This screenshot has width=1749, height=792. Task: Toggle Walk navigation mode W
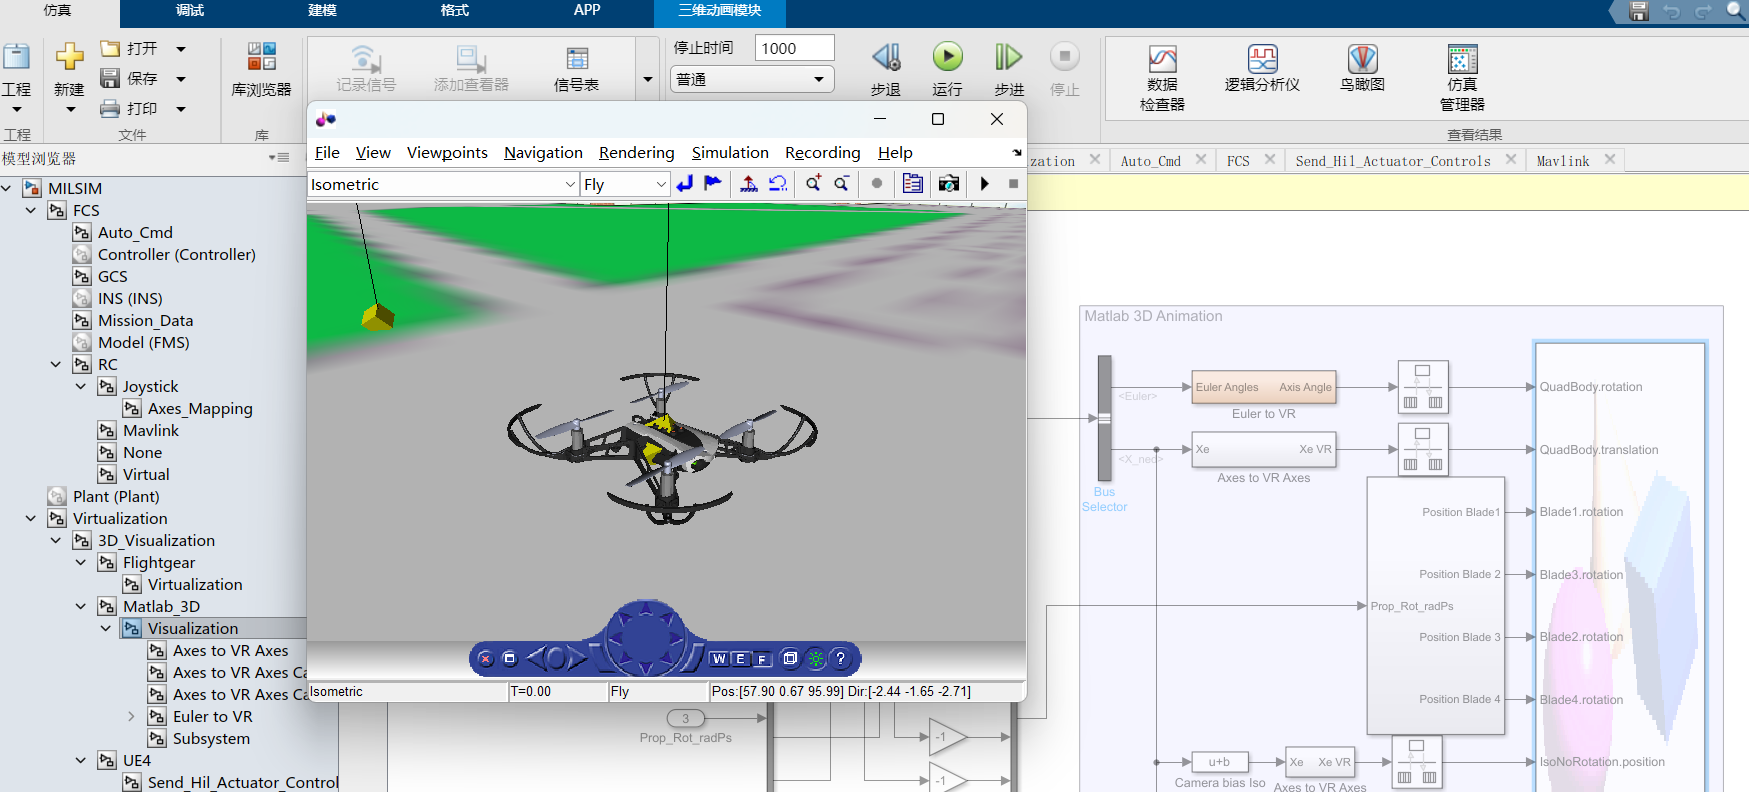719,659
